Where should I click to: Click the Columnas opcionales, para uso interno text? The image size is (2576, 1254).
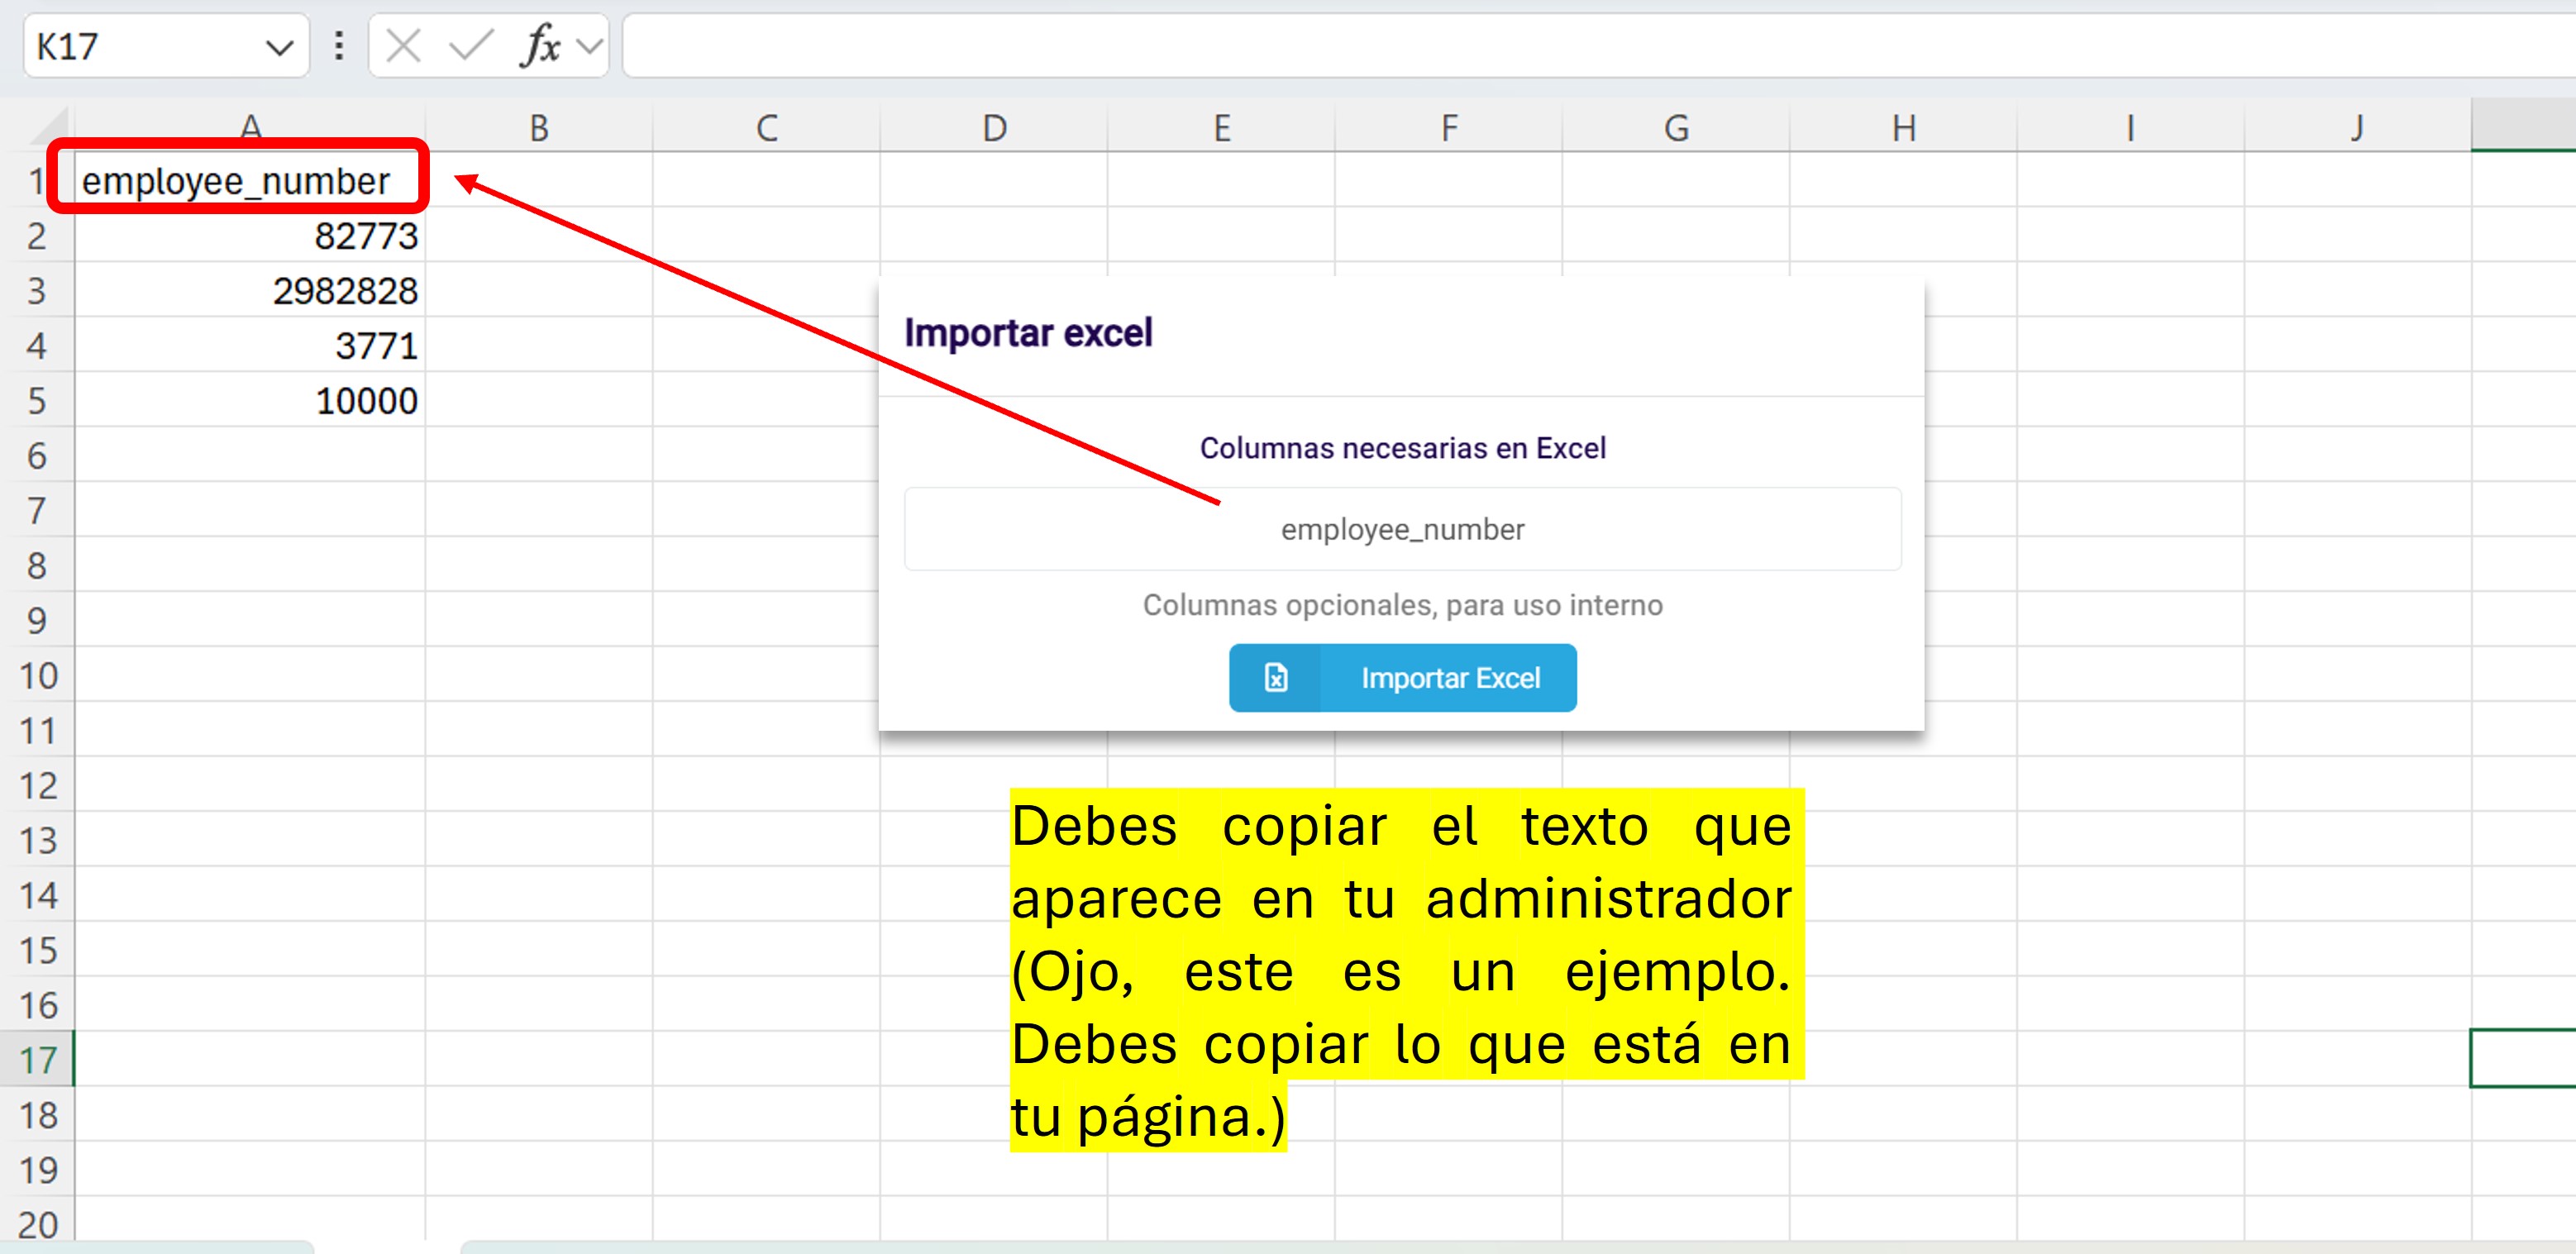[1402, 605]
